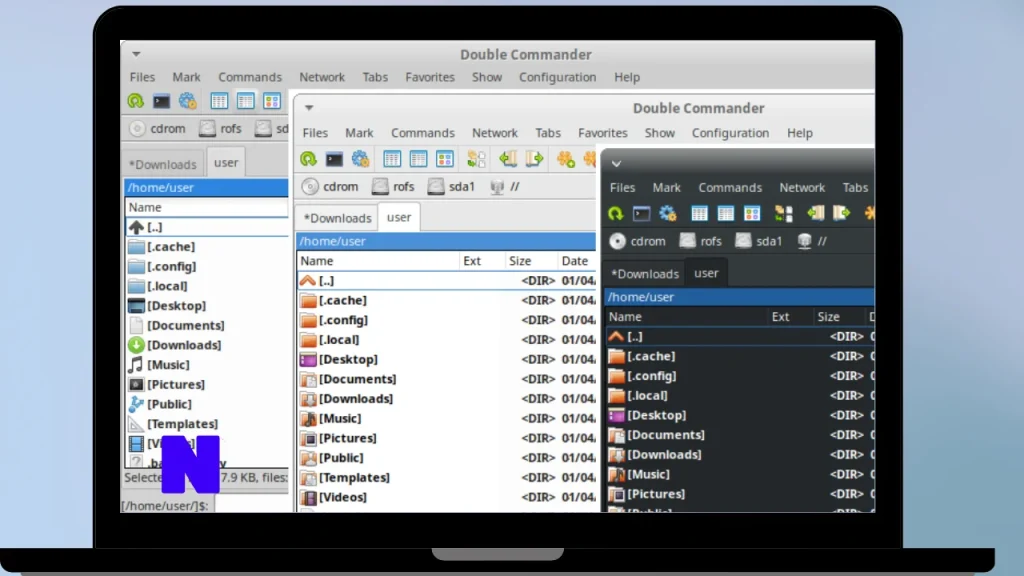Click the /home/user path bar in the middle window

446,241
